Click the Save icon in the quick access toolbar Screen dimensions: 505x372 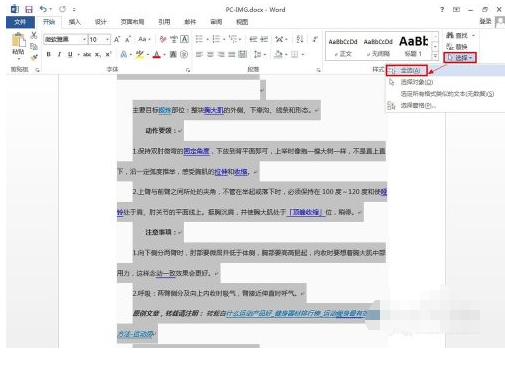[x=29, y=9]
